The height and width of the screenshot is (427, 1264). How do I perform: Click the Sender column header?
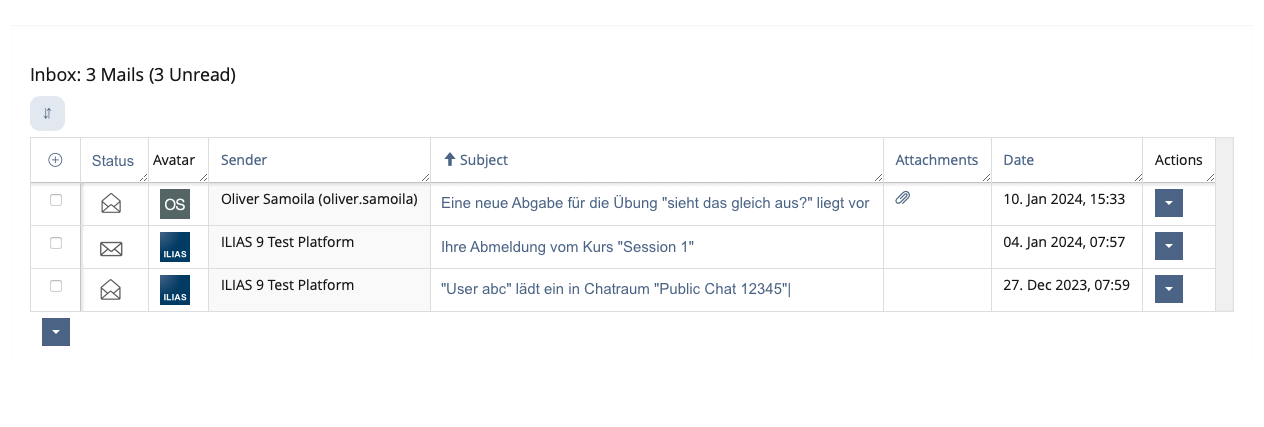244,160
